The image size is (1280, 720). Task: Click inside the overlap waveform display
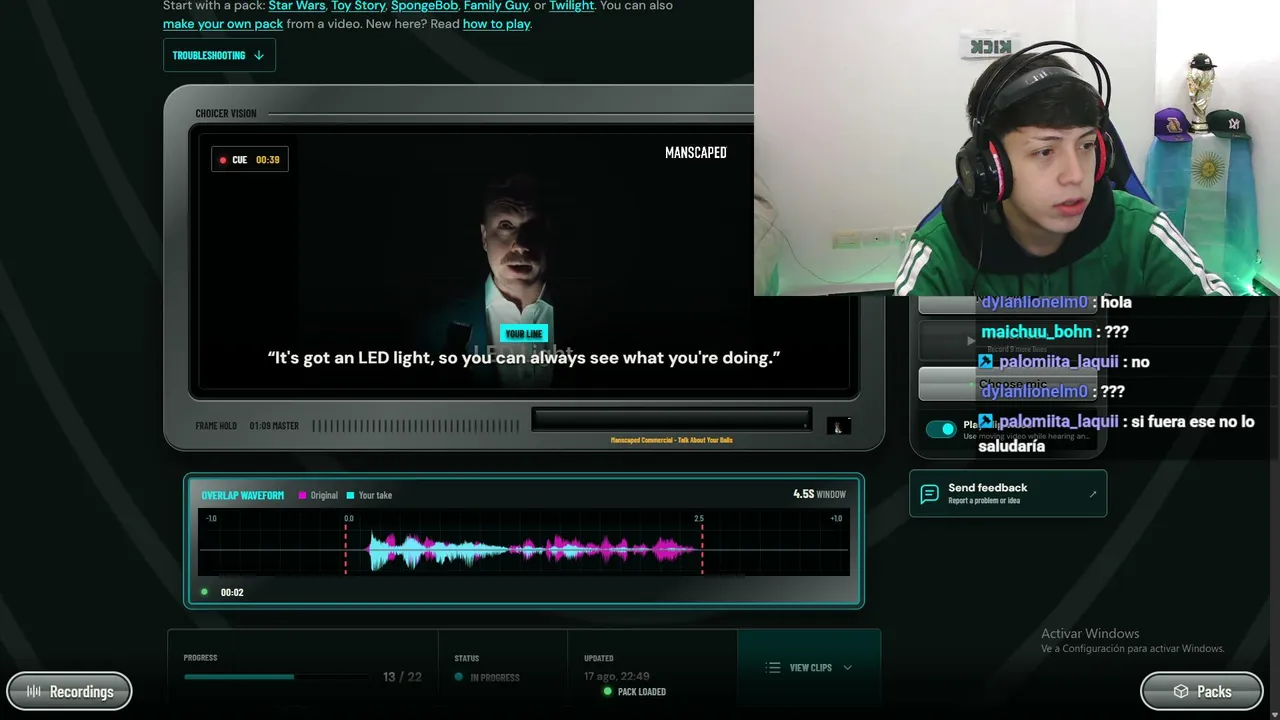(x=524, y=543)
